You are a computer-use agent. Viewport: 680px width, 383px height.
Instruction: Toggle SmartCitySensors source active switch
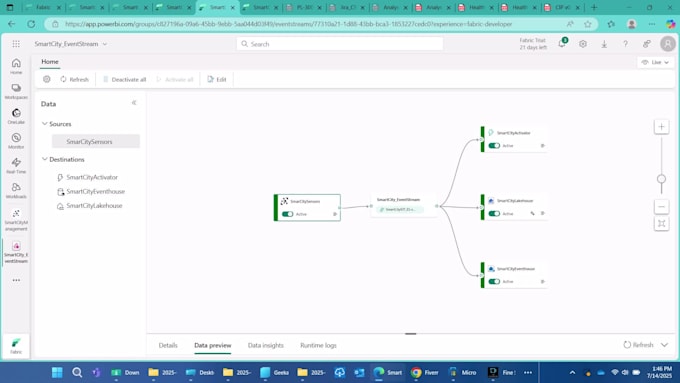[x=288, y=214]
